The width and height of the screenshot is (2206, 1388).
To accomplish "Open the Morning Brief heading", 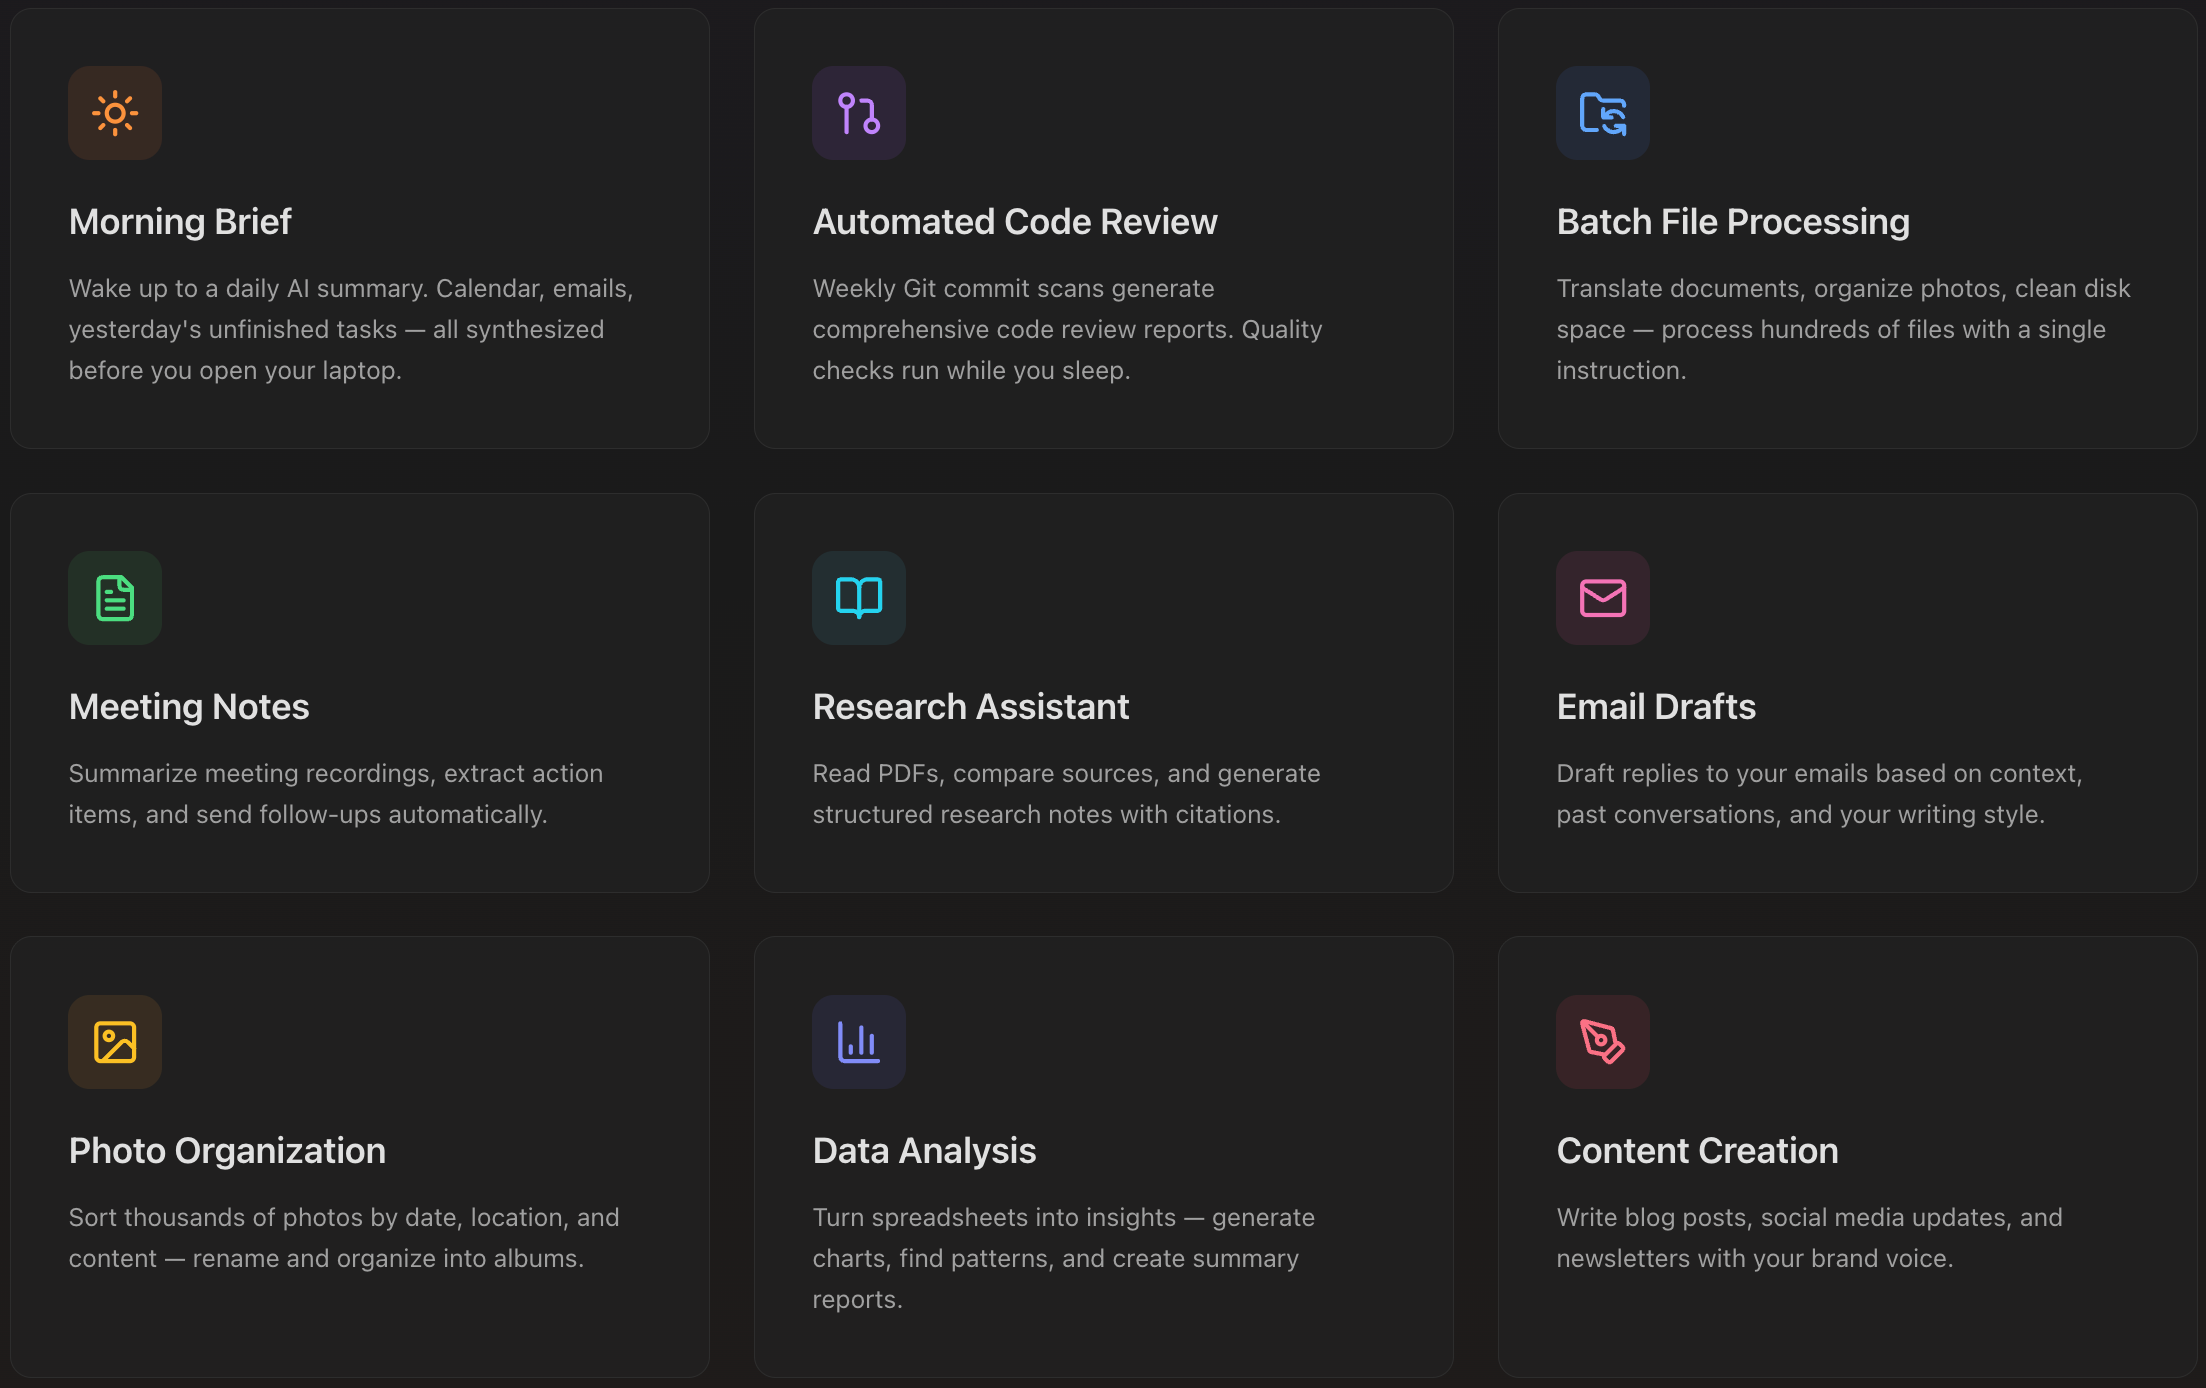I will (x=180, y=222).
